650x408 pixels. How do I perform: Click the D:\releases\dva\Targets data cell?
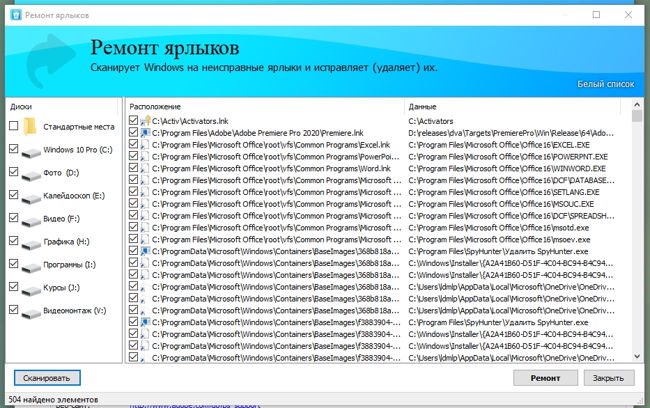511,133
